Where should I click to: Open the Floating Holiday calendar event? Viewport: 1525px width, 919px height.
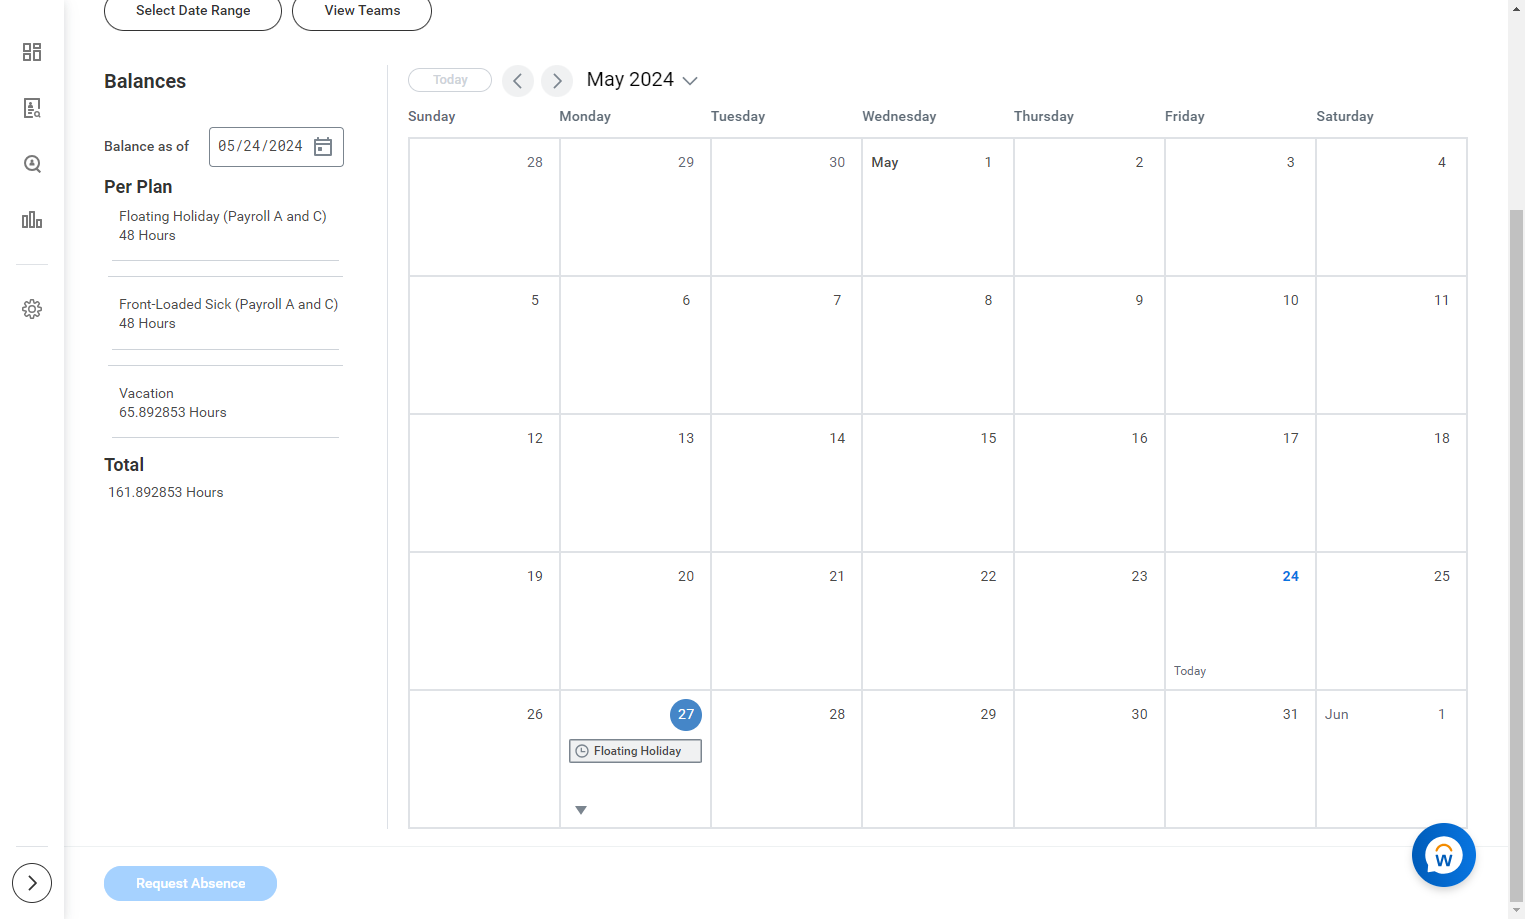[635, 751]
